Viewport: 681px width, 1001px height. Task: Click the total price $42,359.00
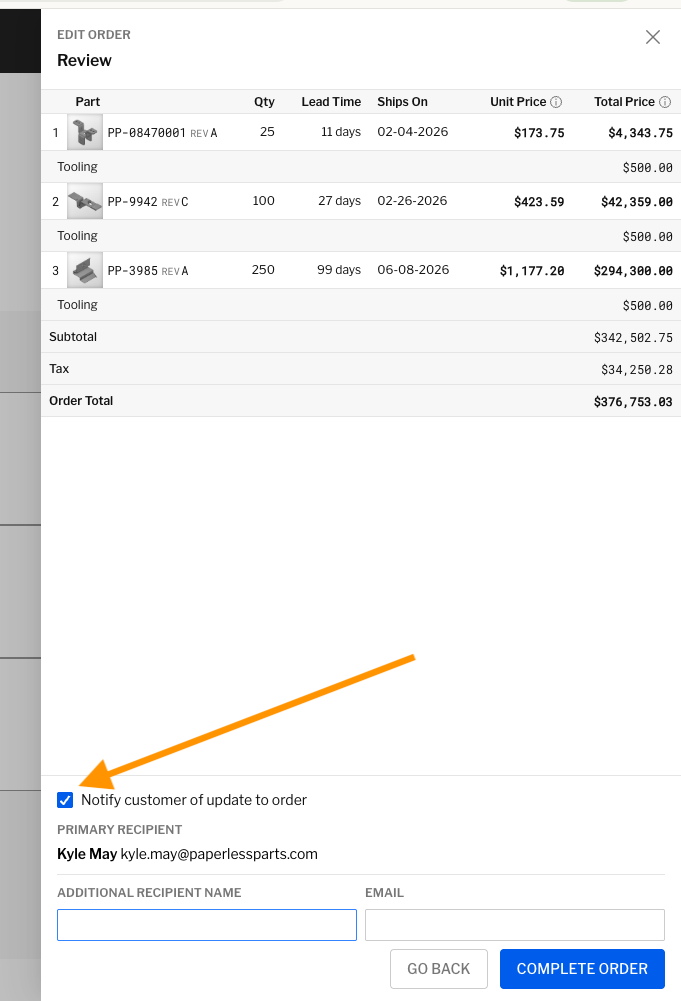(x=636, y=202)
